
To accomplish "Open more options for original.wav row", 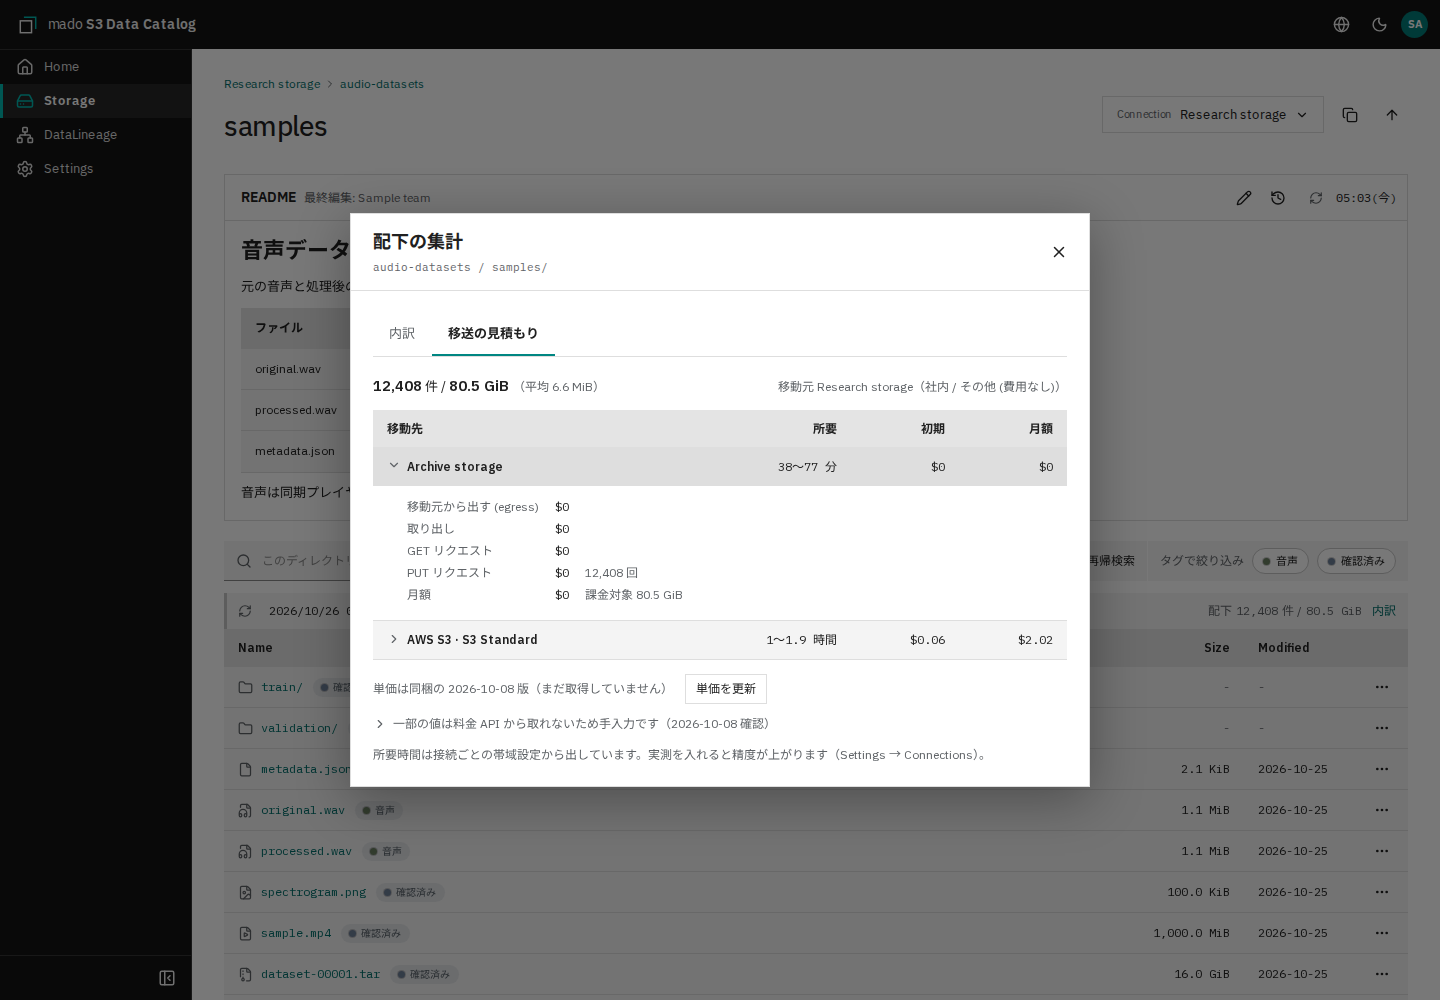I will 1382,811.
